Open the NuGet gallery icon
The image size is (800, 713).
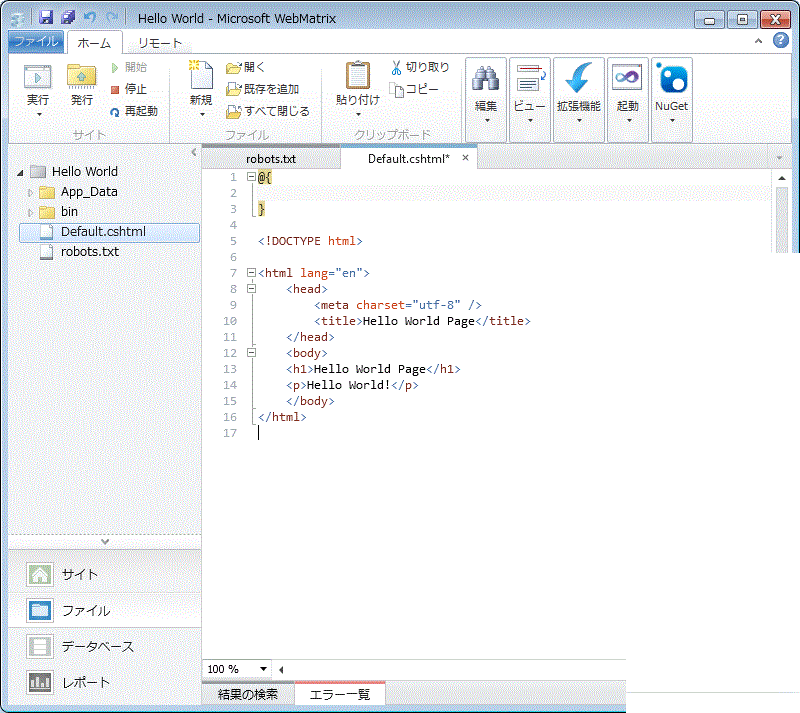[671, 100]
